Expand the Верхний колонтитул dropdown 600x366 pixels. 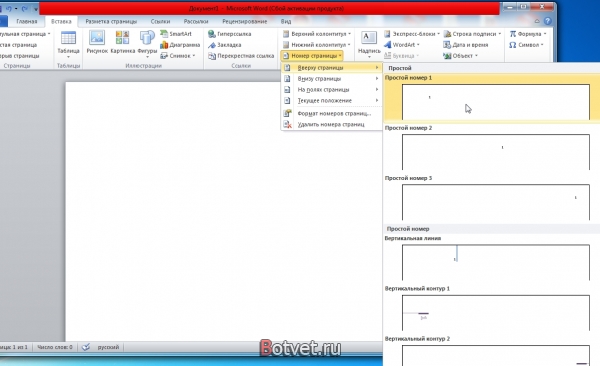tap(317, 34)
